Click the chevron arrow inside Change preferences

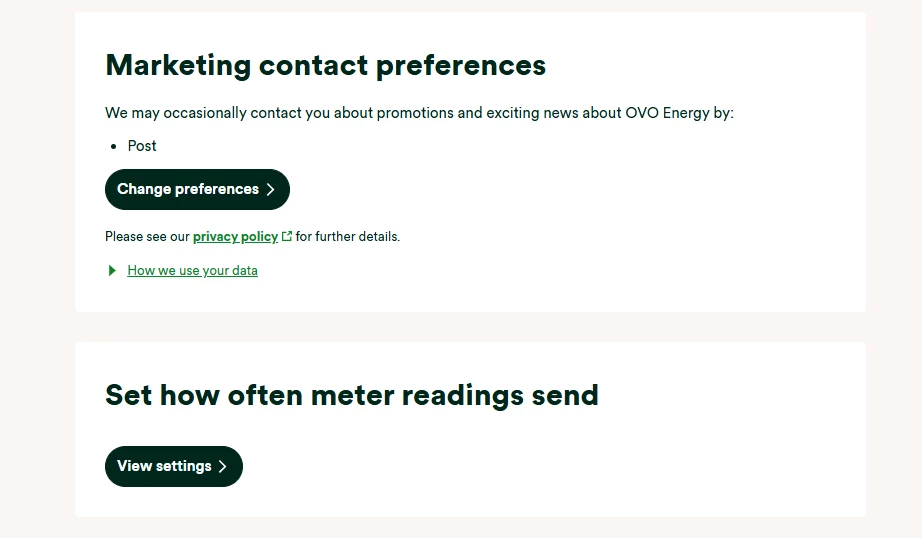270,190
